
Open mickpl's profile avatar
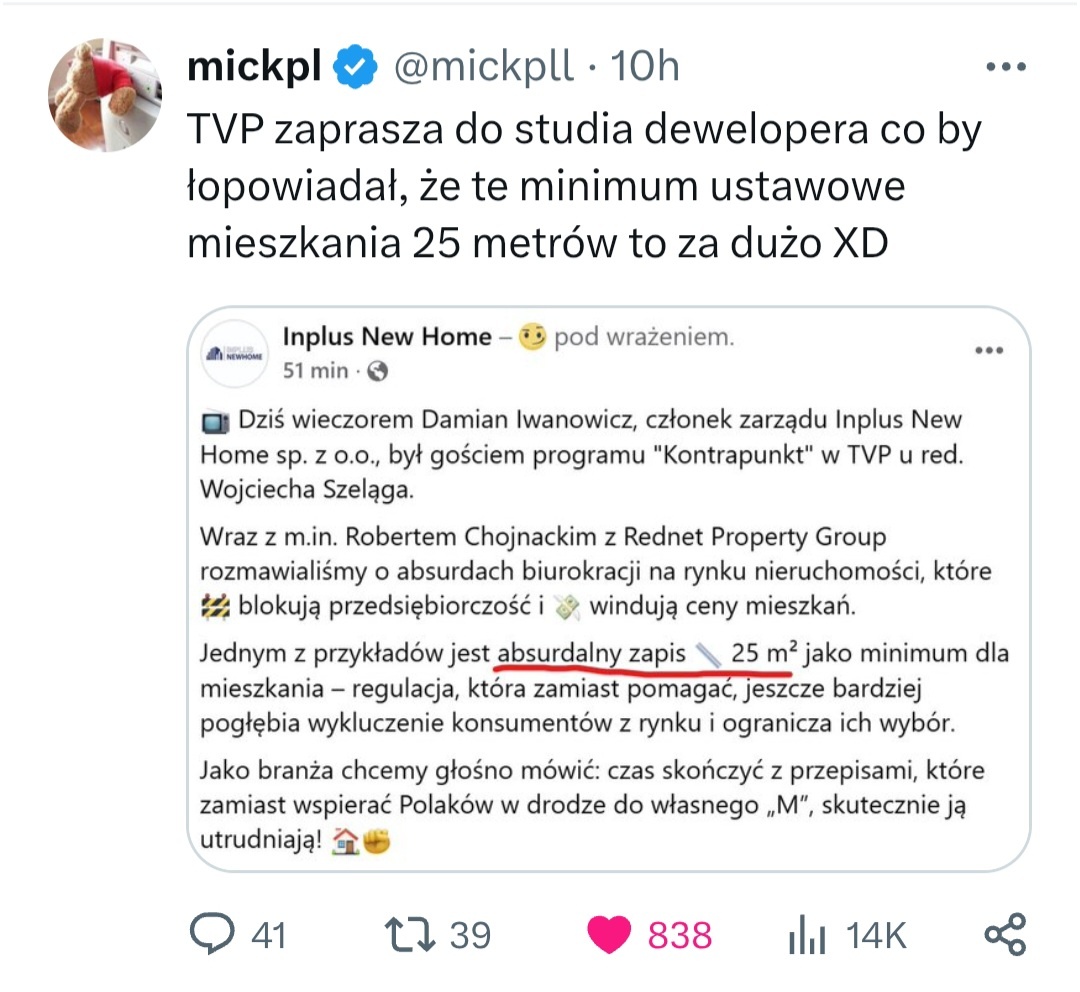click(x=104, y=95)
